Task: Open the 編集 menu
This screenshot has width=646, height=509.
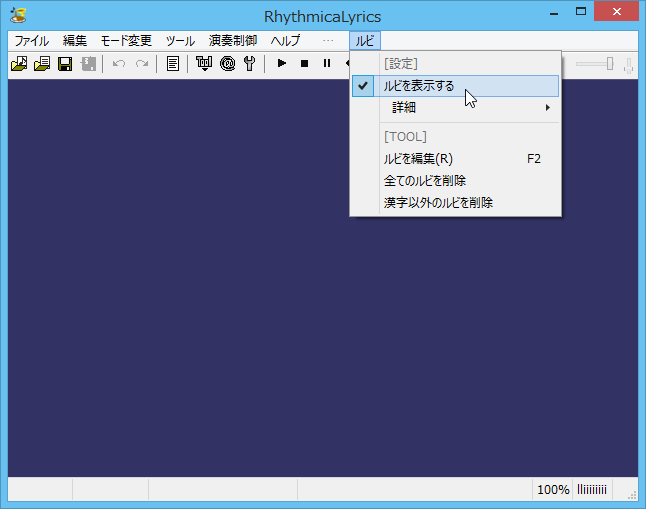Action: [75, 41]
